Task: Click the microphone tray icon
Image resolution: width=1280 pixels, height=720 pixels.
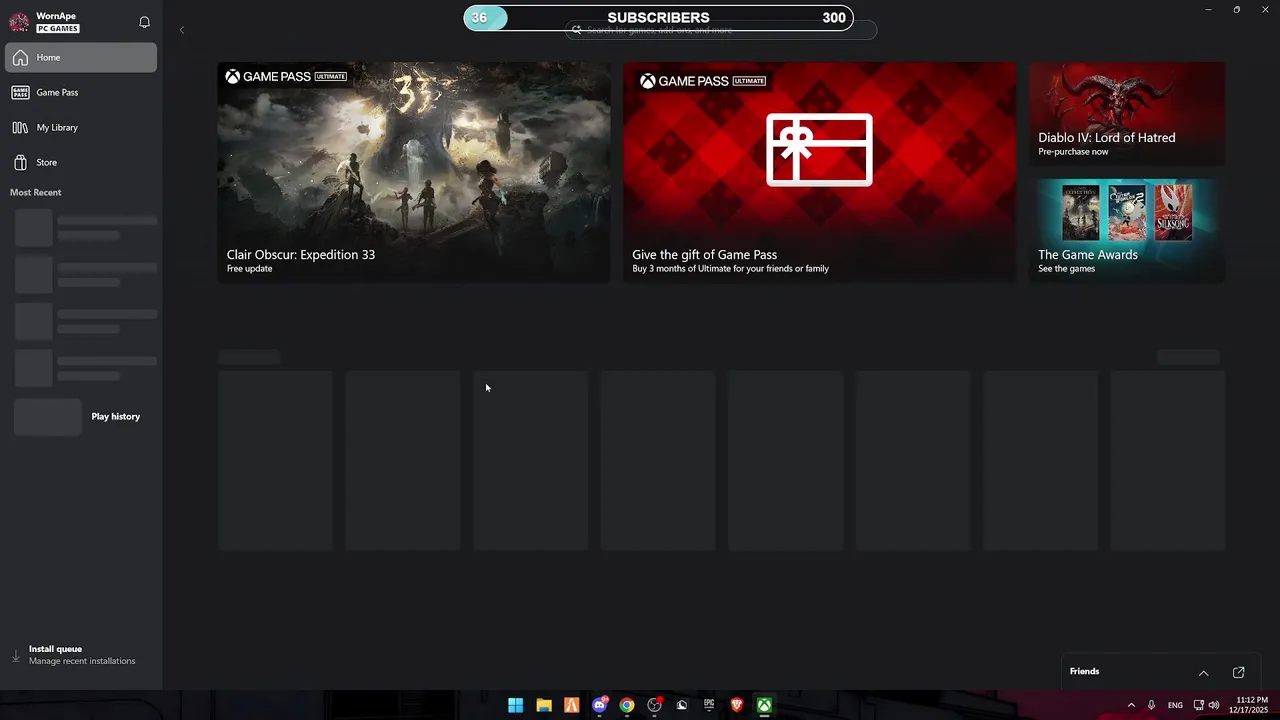Action: [1152, 705]
